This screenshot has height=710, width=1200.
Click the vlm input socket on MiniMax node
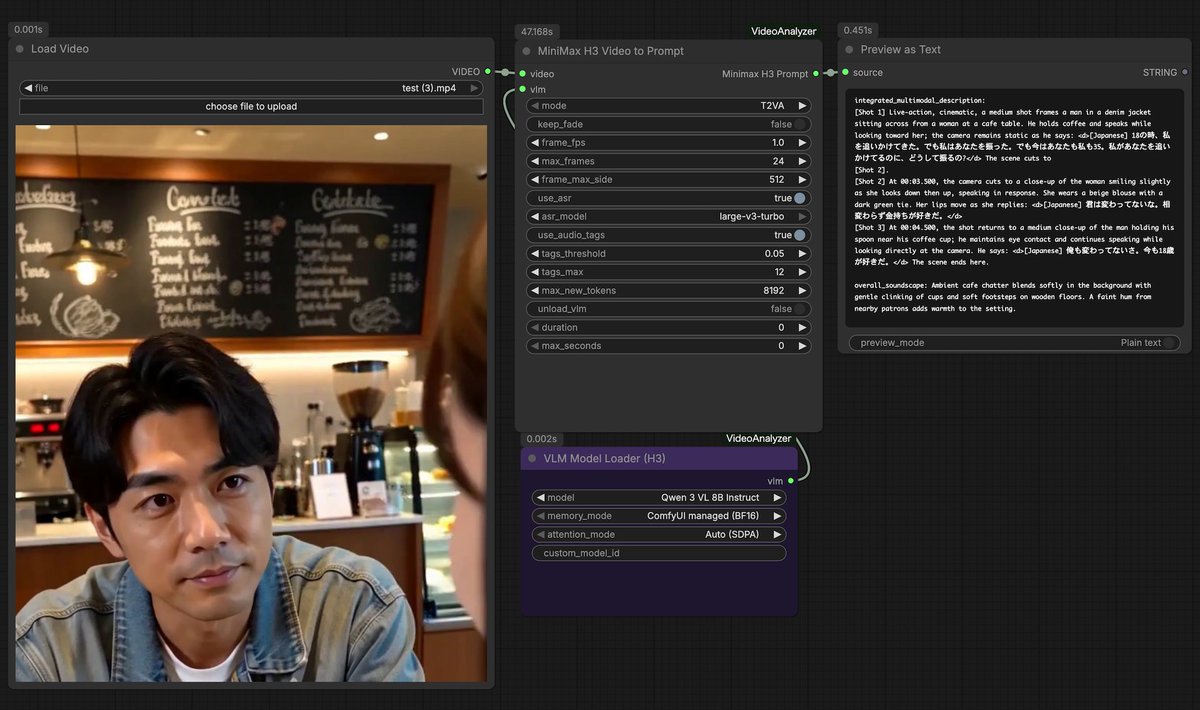(522, 89)
